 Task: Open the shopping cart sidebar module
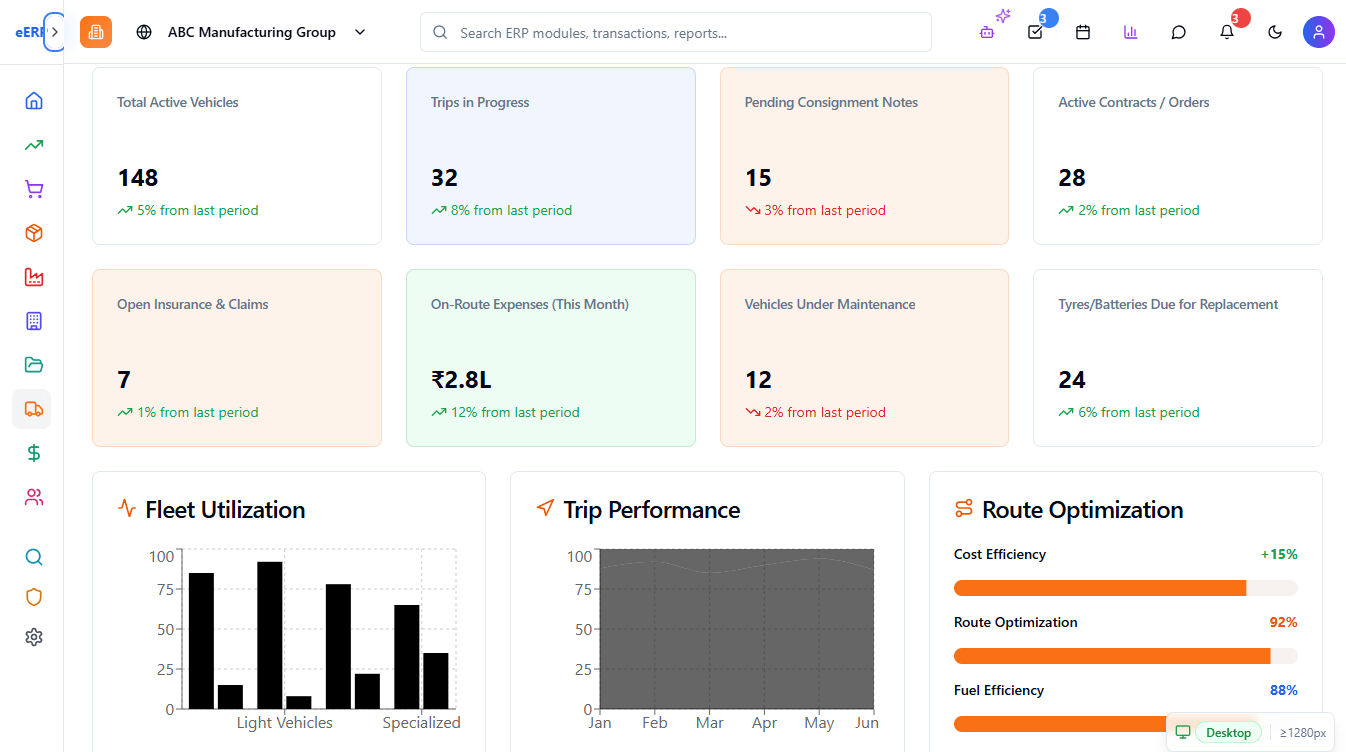point(34,189)
